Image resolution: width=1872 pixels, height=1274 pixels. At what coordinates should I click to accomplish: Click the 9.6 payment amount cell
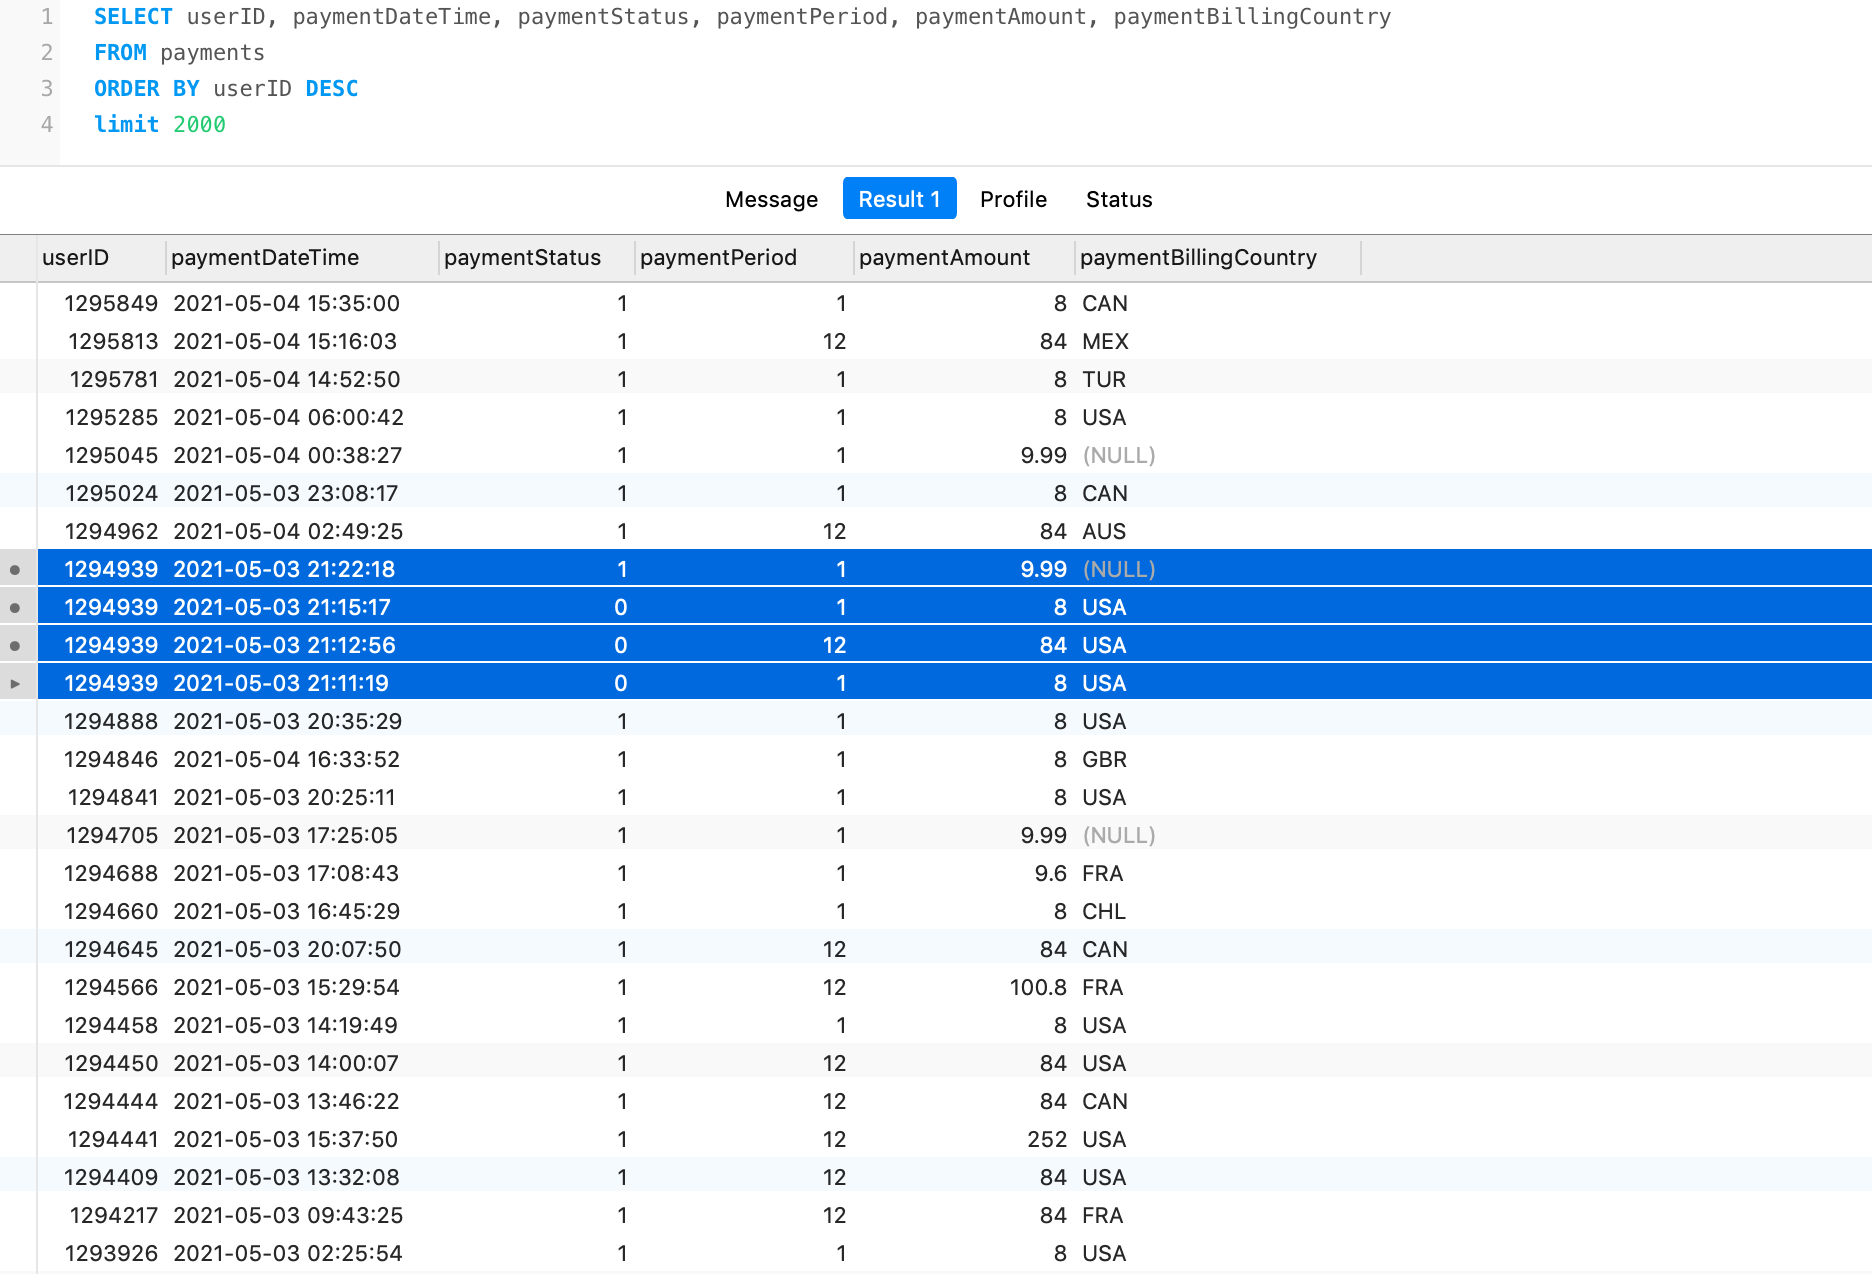[1051, 873]
